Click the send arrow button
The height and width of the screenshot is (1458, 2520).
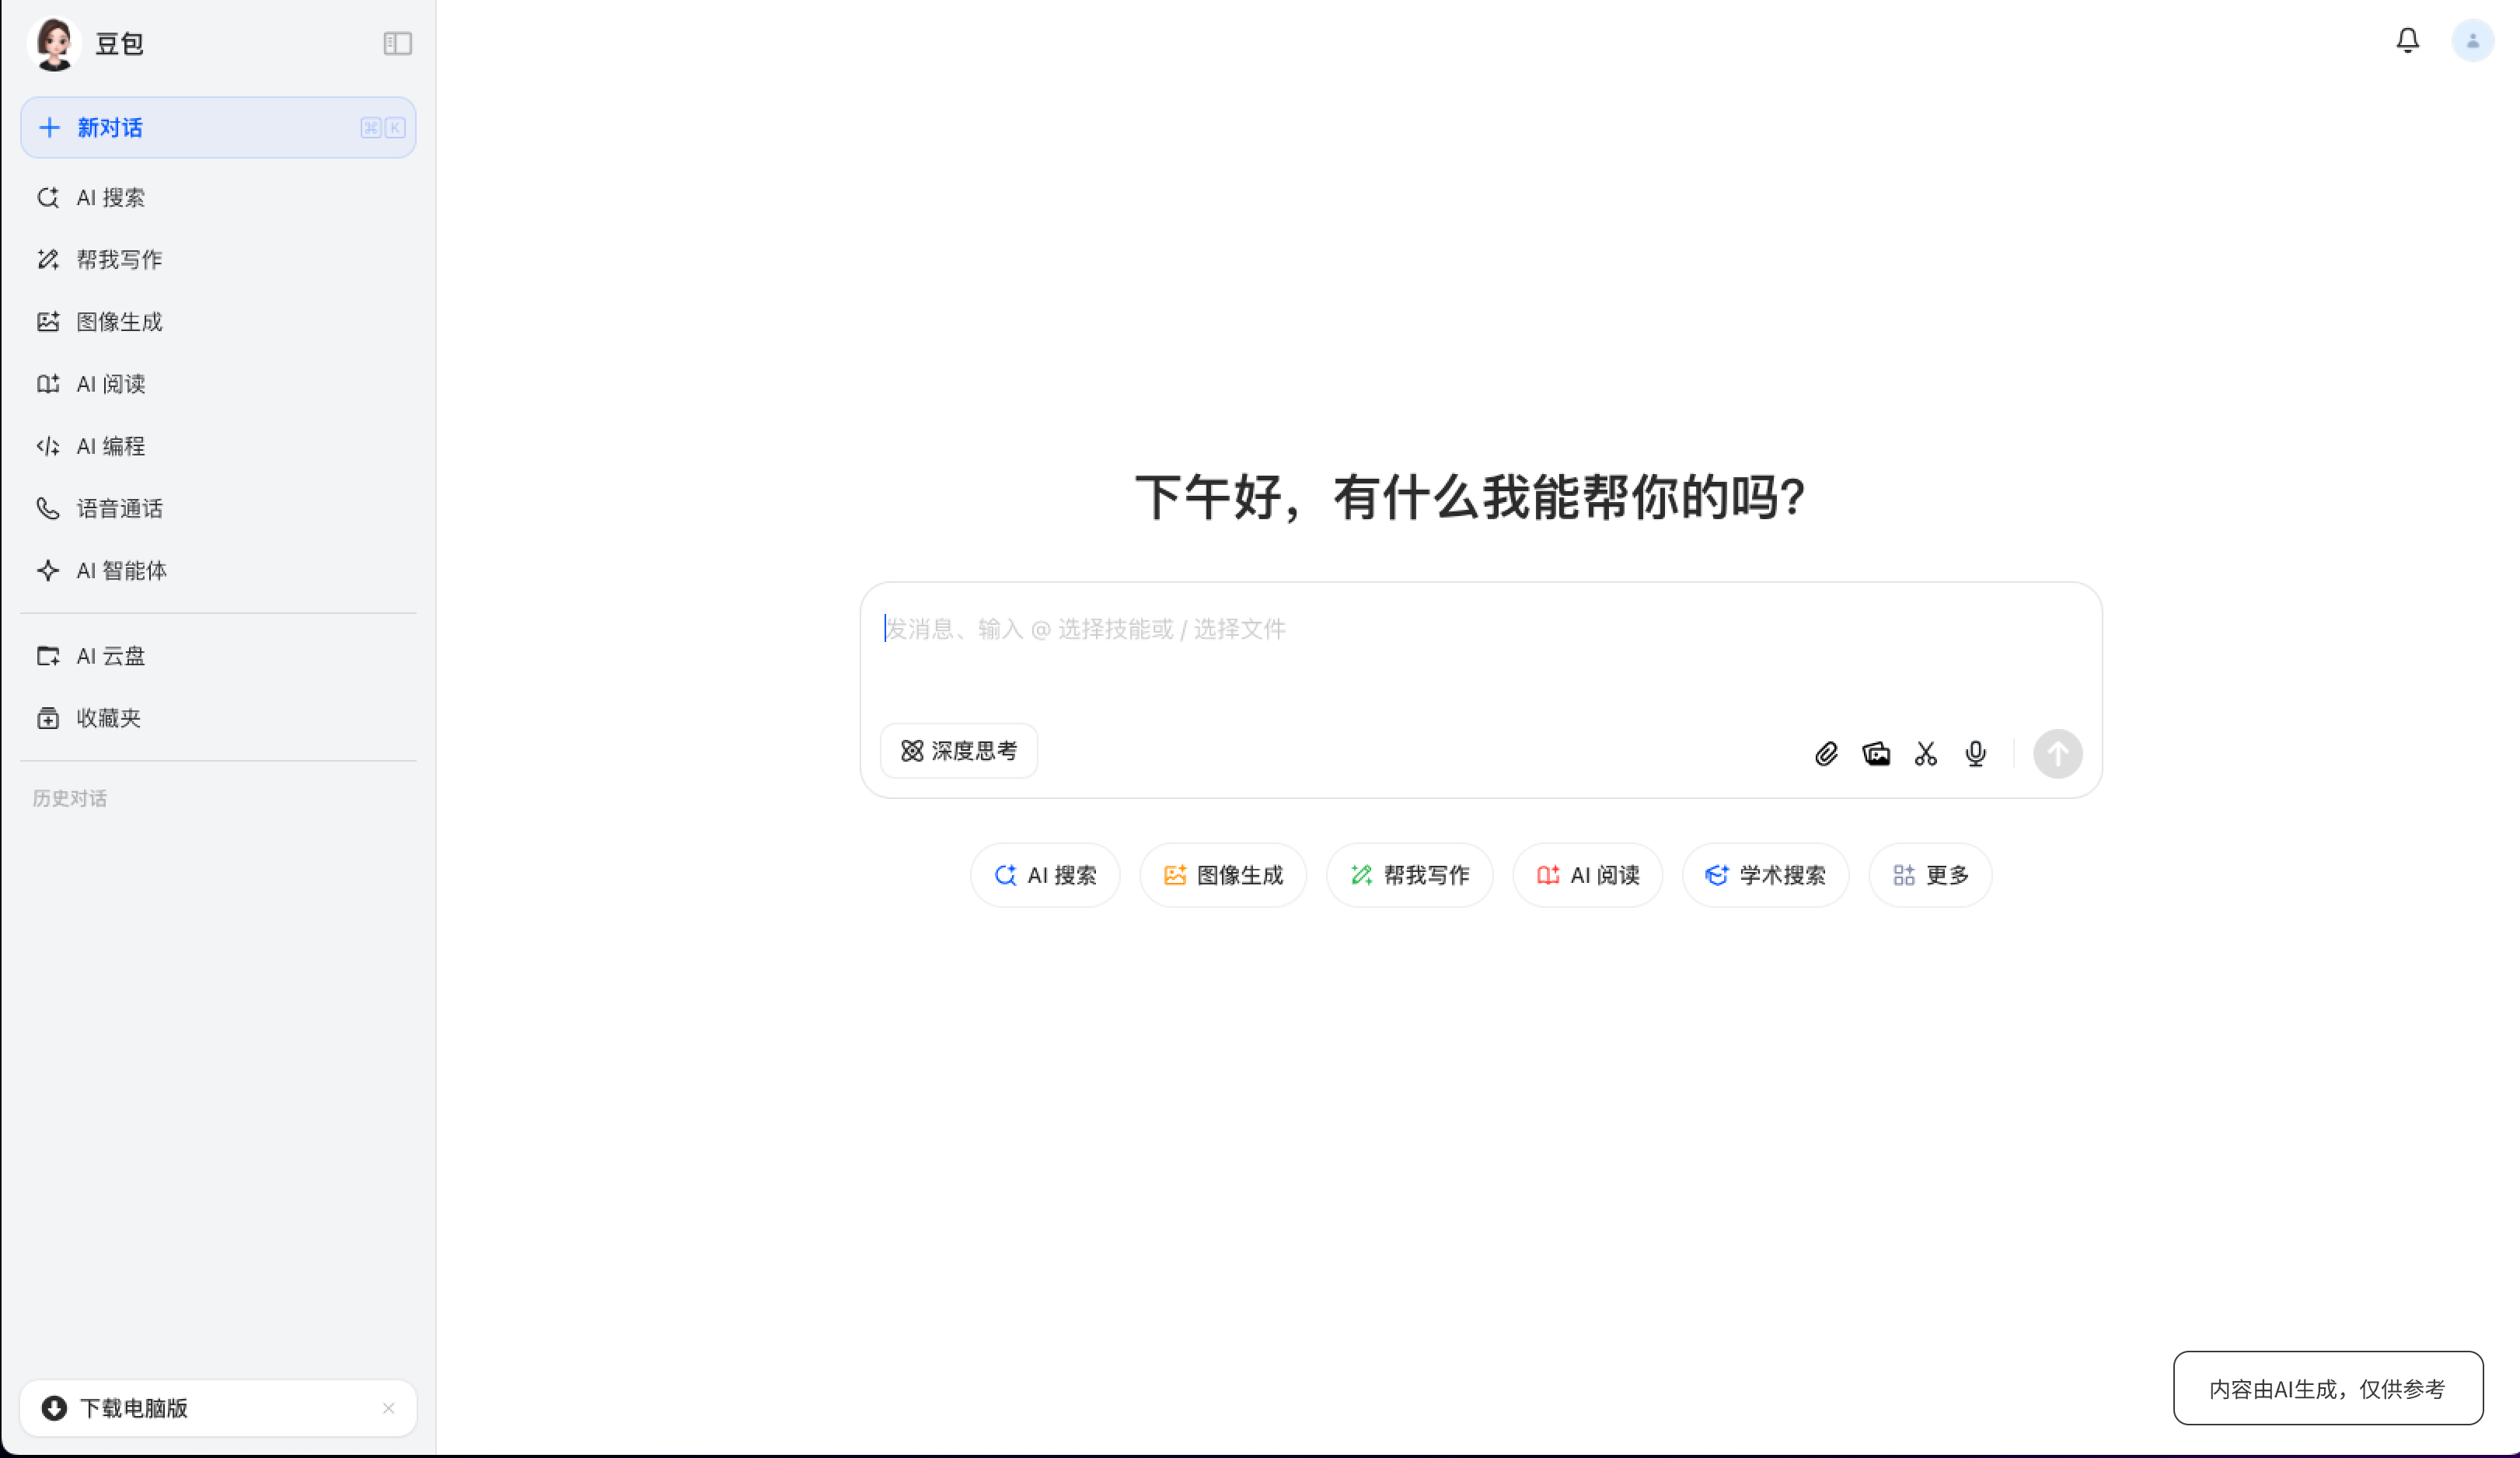coord(2057,753)
